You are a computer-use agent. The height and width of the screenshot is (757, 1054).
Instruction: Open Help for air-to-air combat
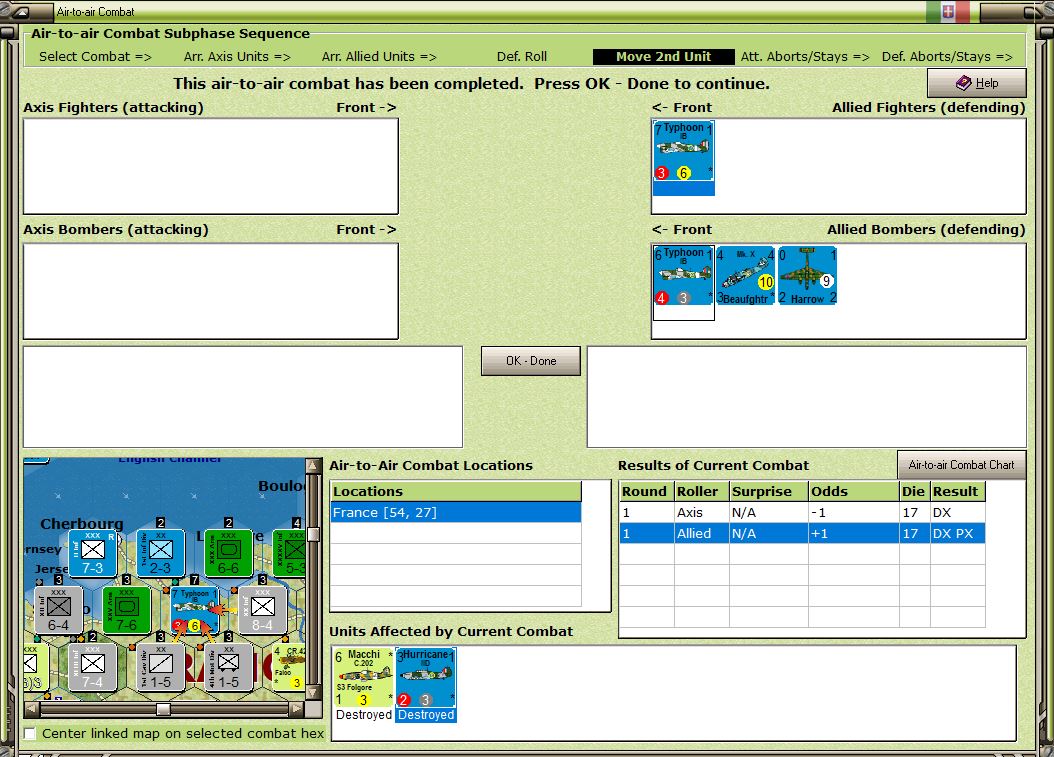tap(977, 83)
